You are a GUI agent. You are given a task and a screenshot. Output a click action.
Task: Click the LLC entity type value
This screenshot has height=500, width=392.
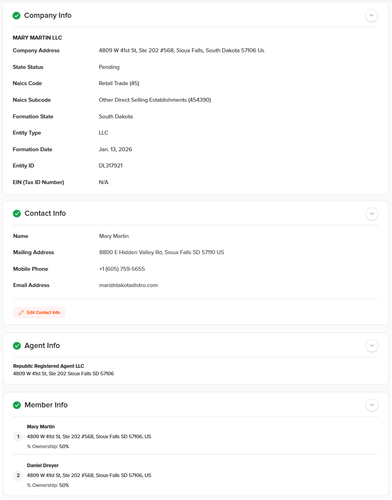coord(103,133)
